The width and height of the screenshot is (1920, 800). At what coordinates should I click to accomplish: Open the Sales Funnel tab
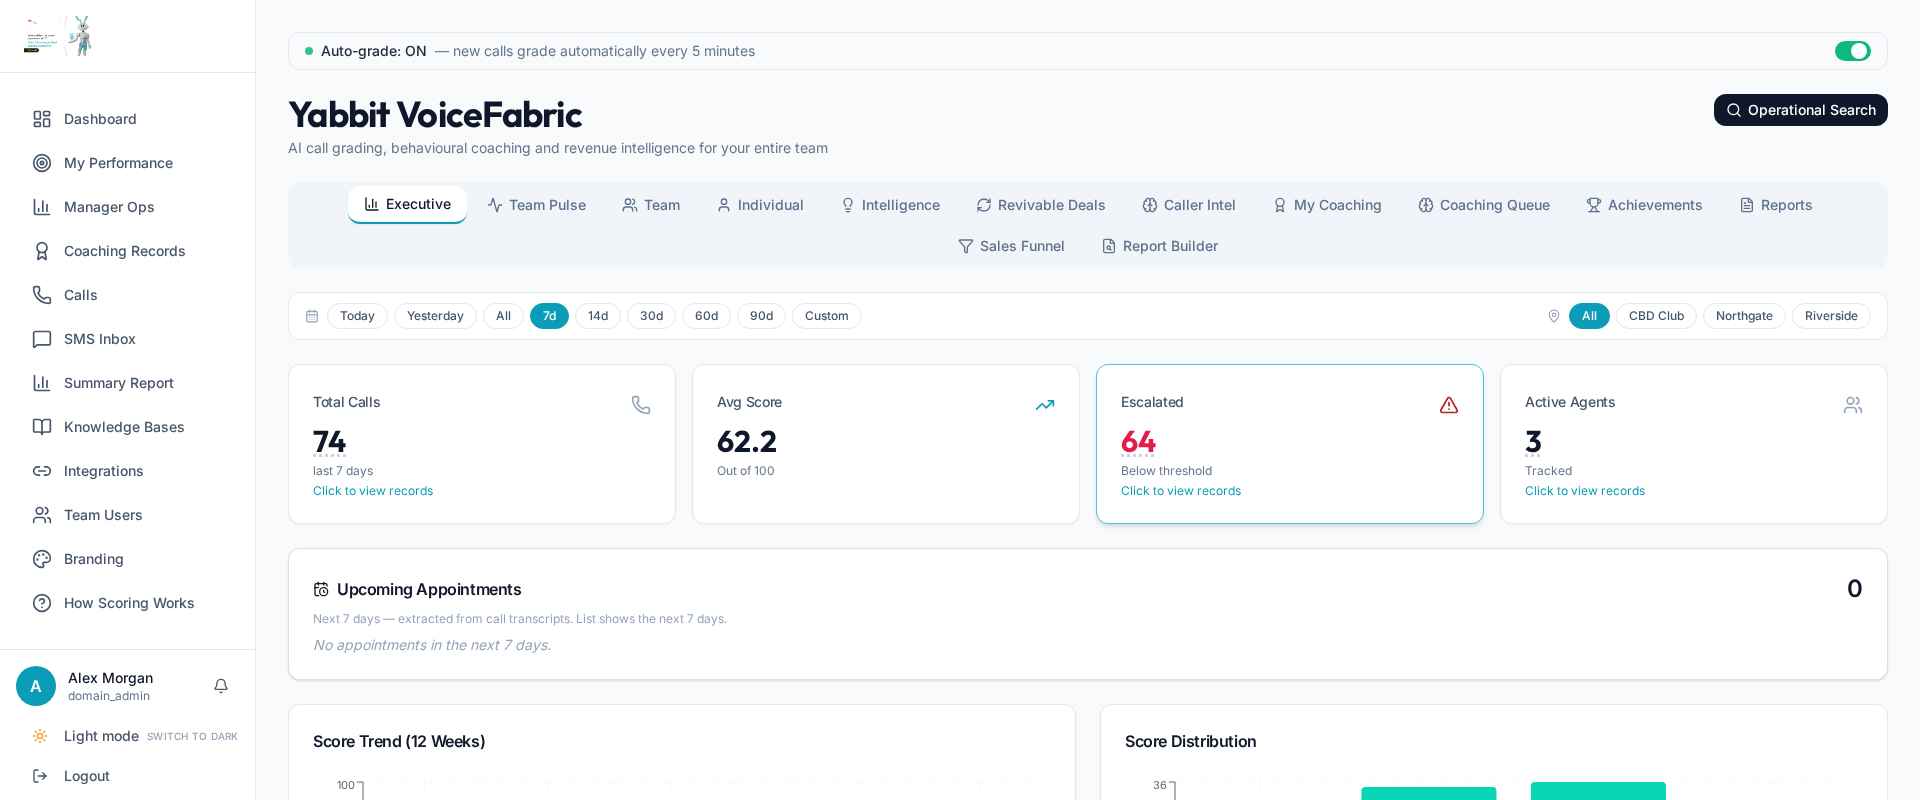pos(1011,246)
